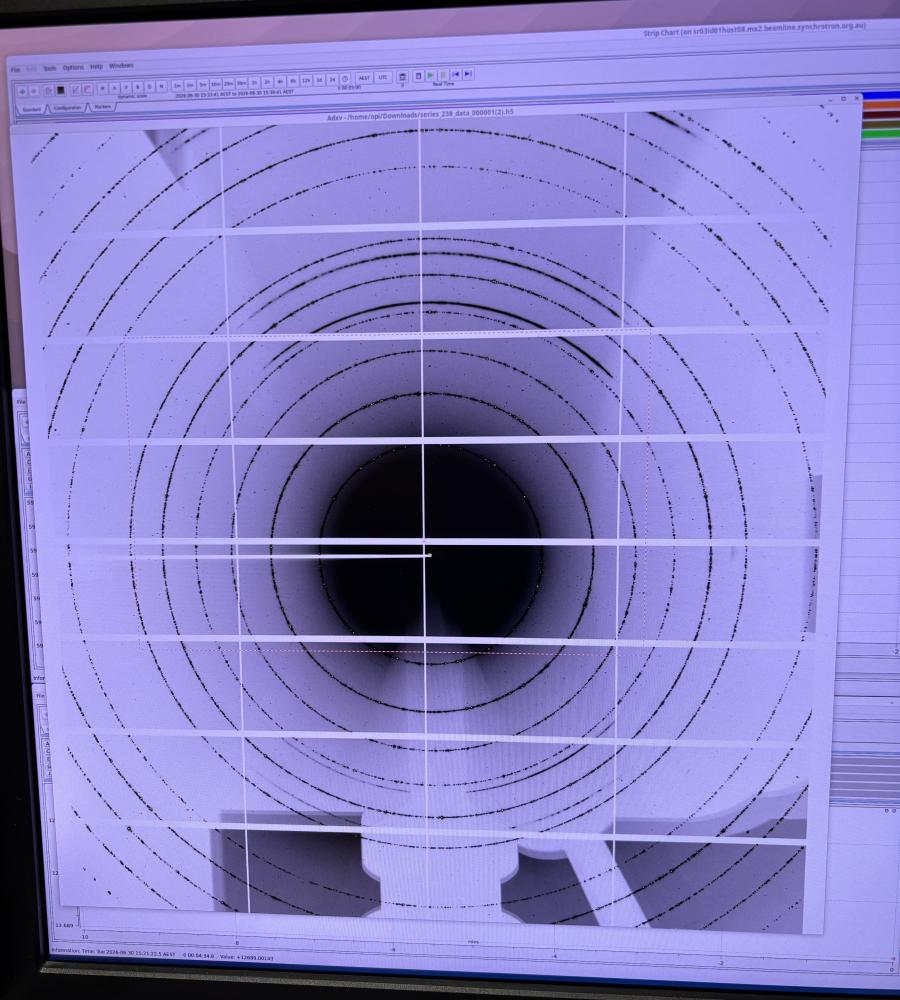900x1000 pixels.
Task: Switch to the Configuration tab
Action: pos(68,108)
